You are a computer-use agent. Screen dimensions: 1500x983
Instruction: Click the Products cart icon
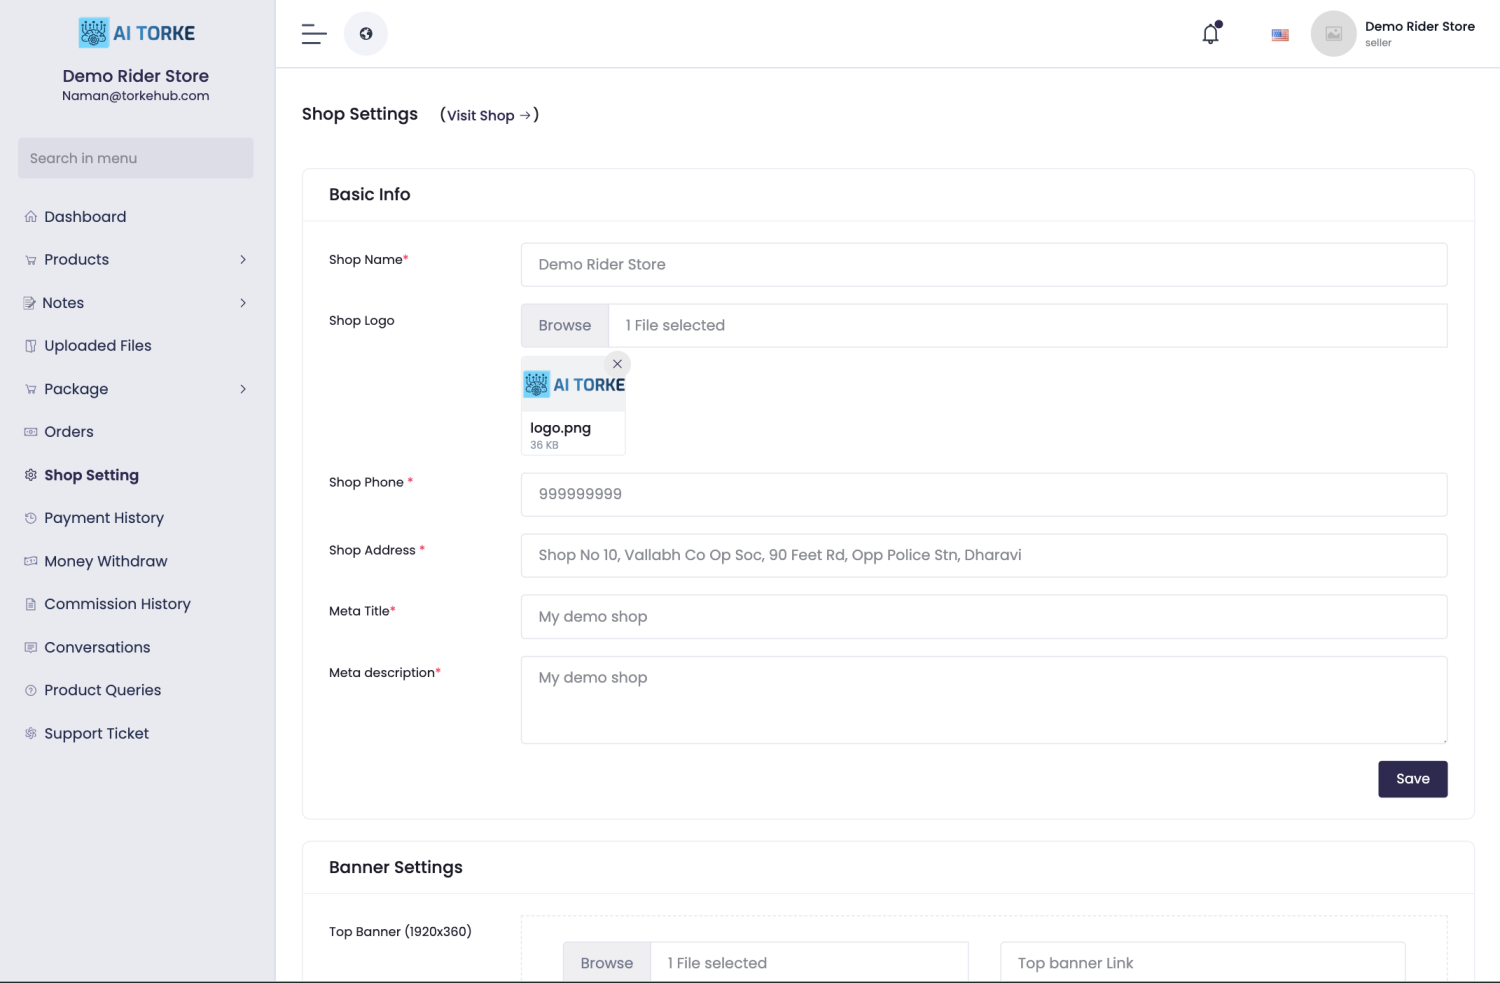tap(31, 260)
